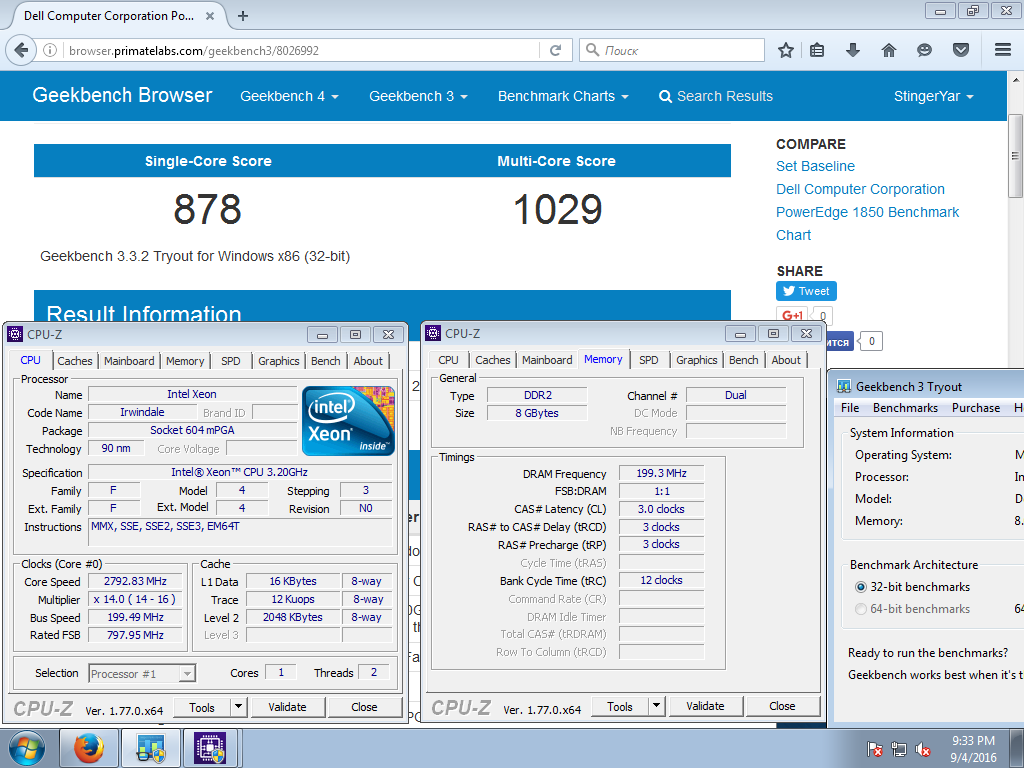The width and height of the screenshot is (1024, 768).
Task: Open the Windows Start orb
Action: pyautogui.click(x=27, y=748)
